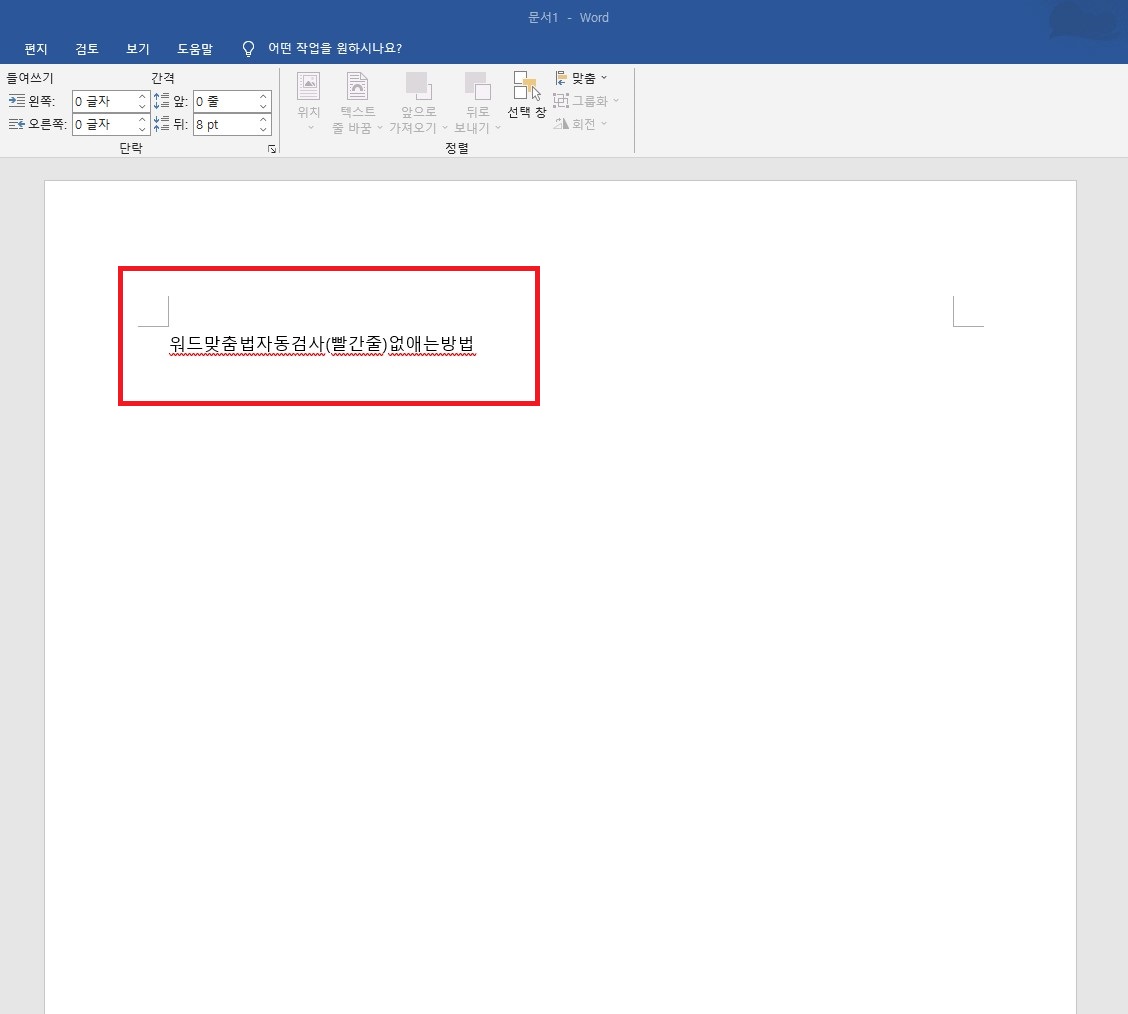Click the left indent (왼쪽) icon
The width and height of the screenshot is (1128, 1014).
point(17,101)
